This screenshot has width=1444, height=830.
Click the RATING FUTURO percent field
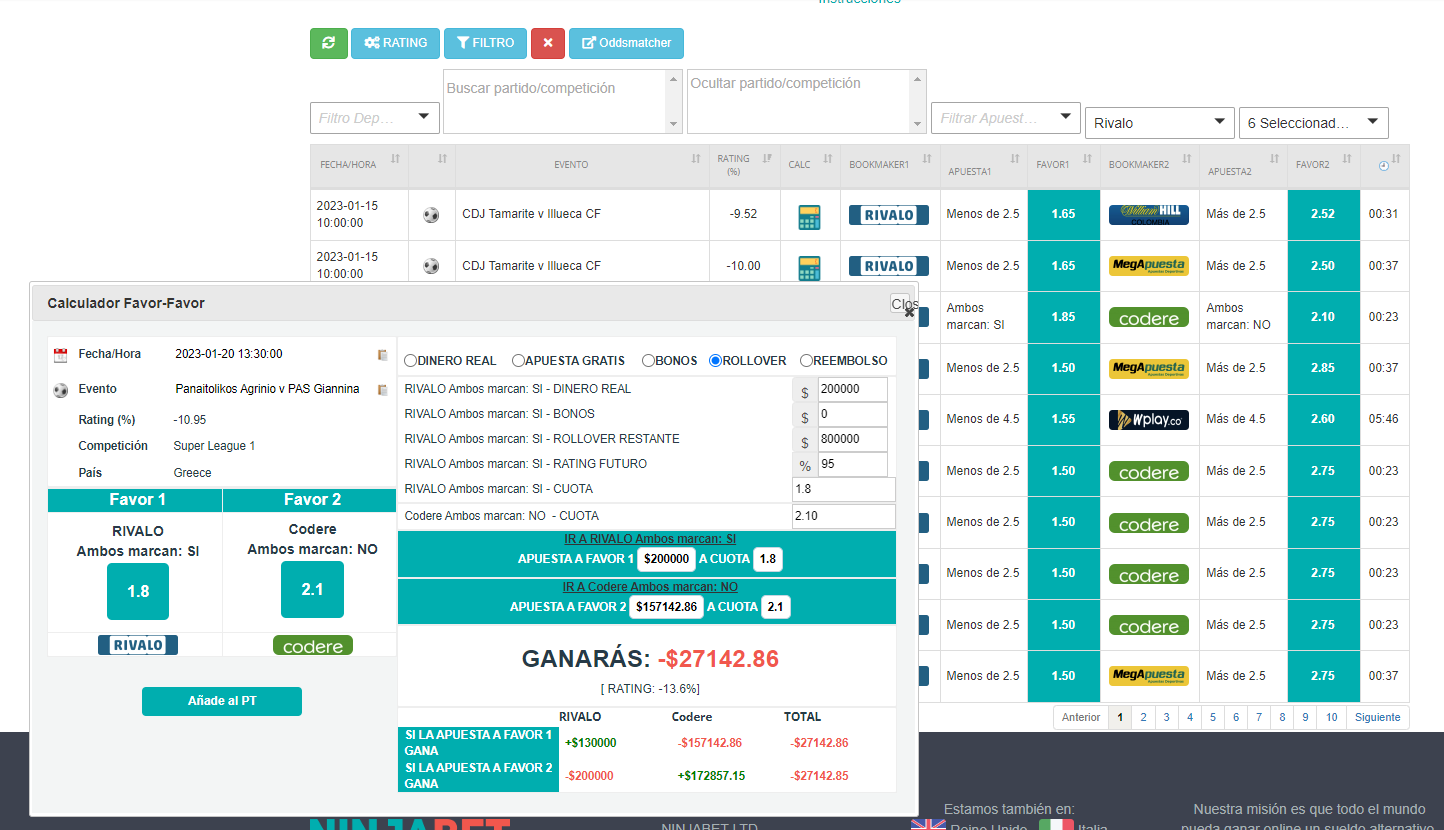[852, 465]
